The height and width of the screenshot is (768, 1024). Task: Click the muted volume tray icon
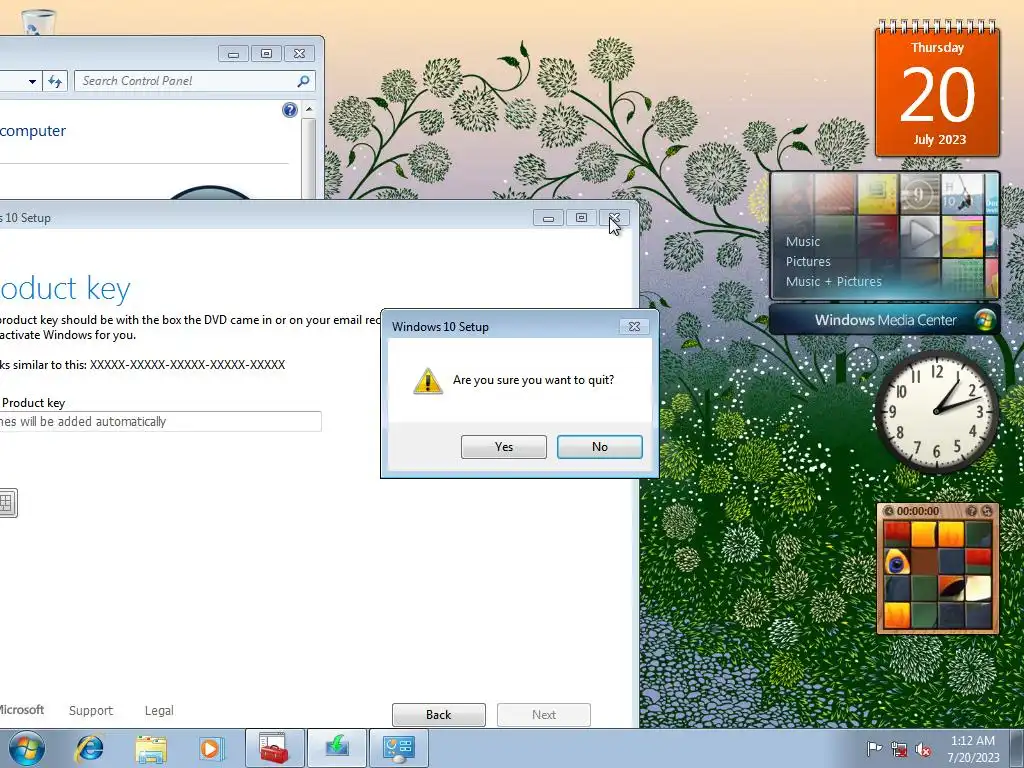(x=923, y=749)
